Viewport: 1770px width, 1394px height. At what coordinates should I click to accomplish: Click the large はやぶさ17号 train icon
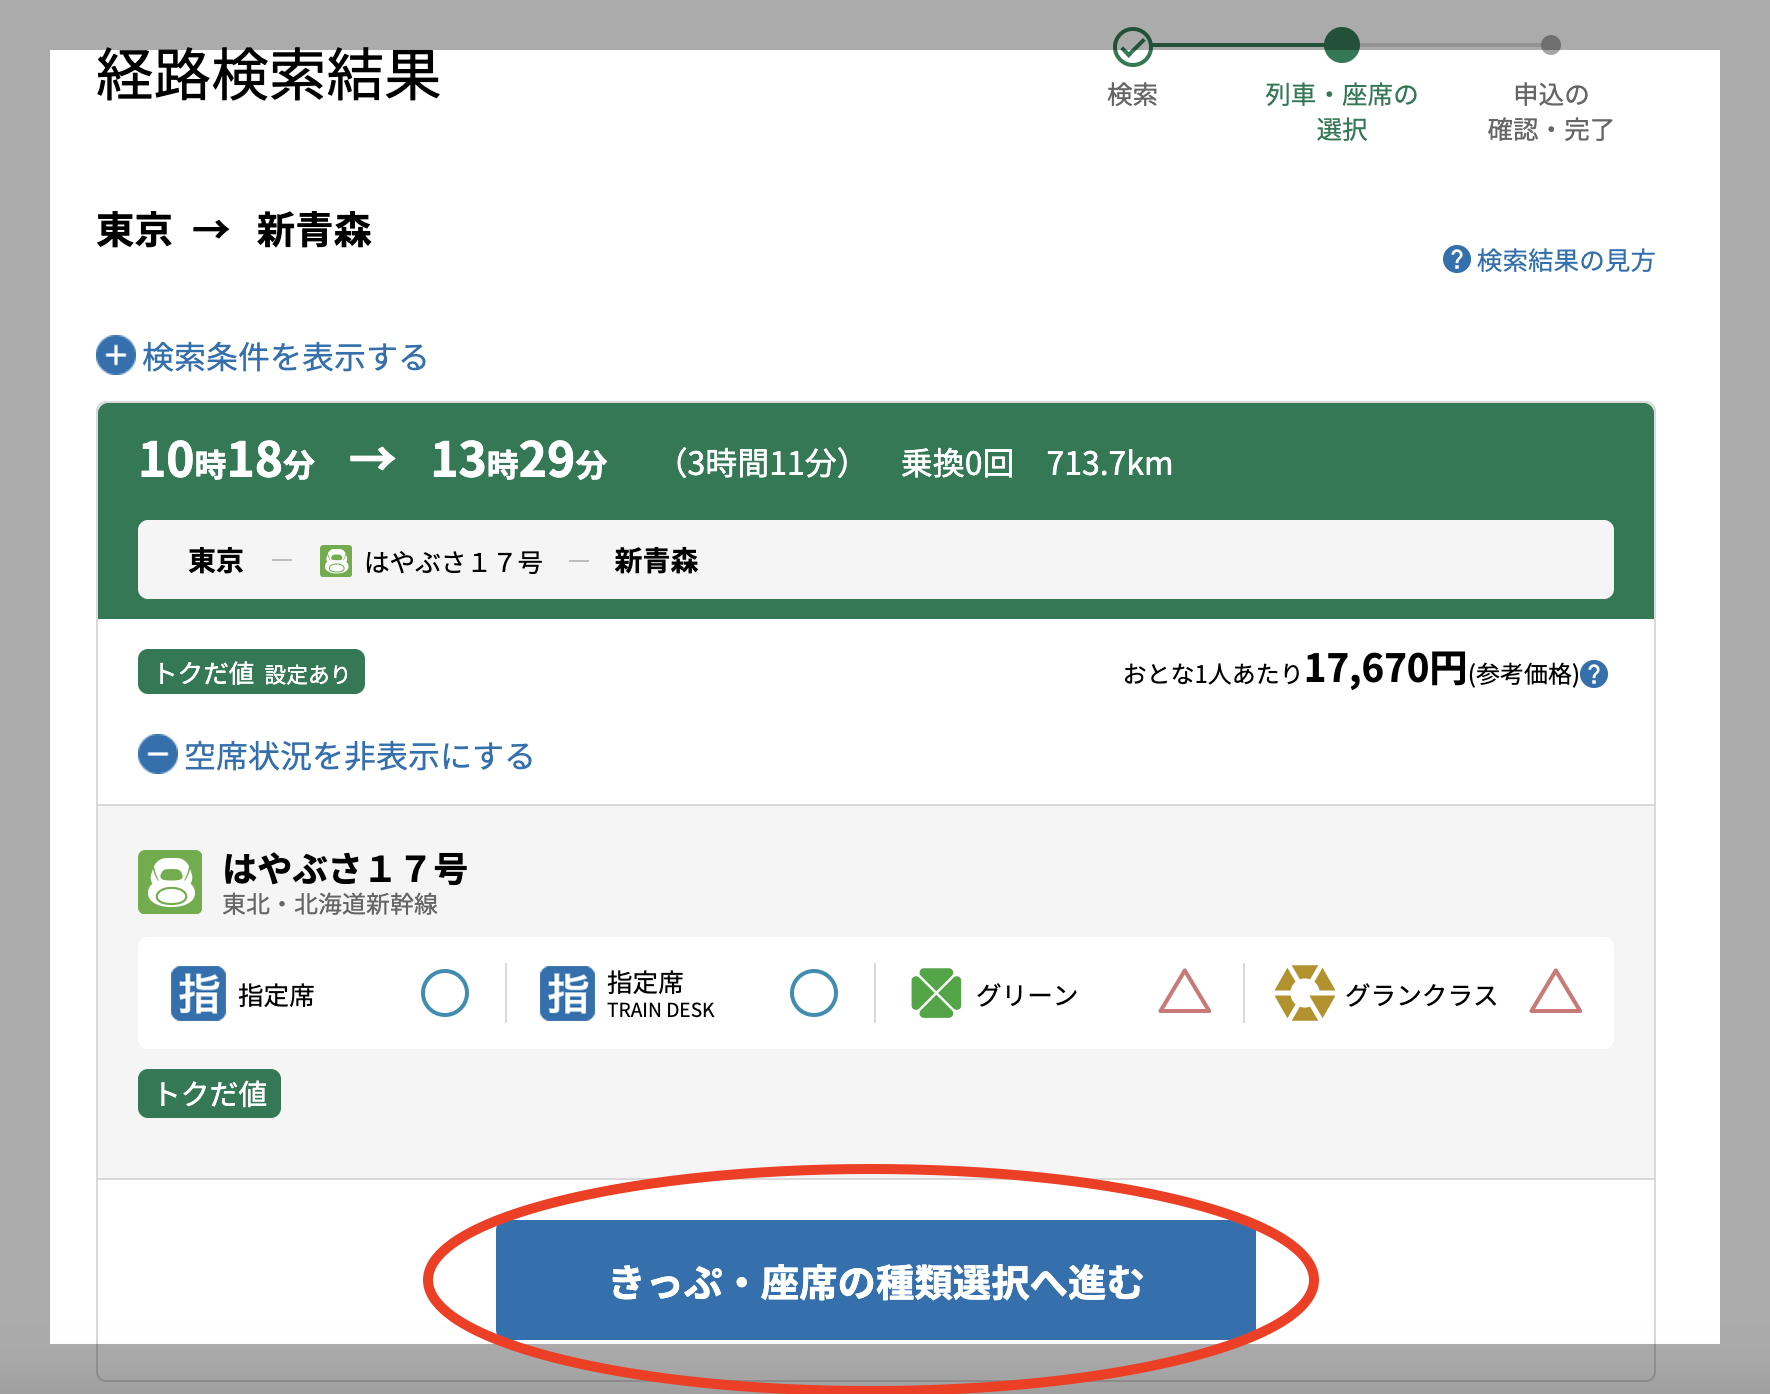point(170,882)
